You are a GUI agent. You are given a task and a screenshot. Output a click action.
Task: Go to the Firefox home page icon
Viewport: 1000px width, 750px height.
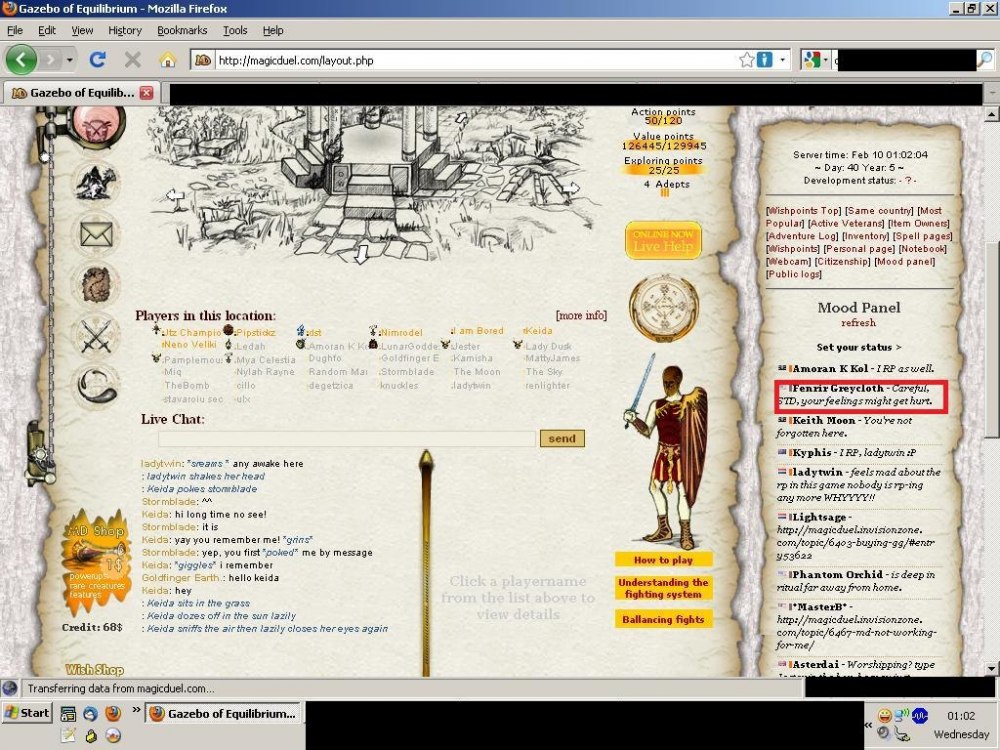coord(167,60)
